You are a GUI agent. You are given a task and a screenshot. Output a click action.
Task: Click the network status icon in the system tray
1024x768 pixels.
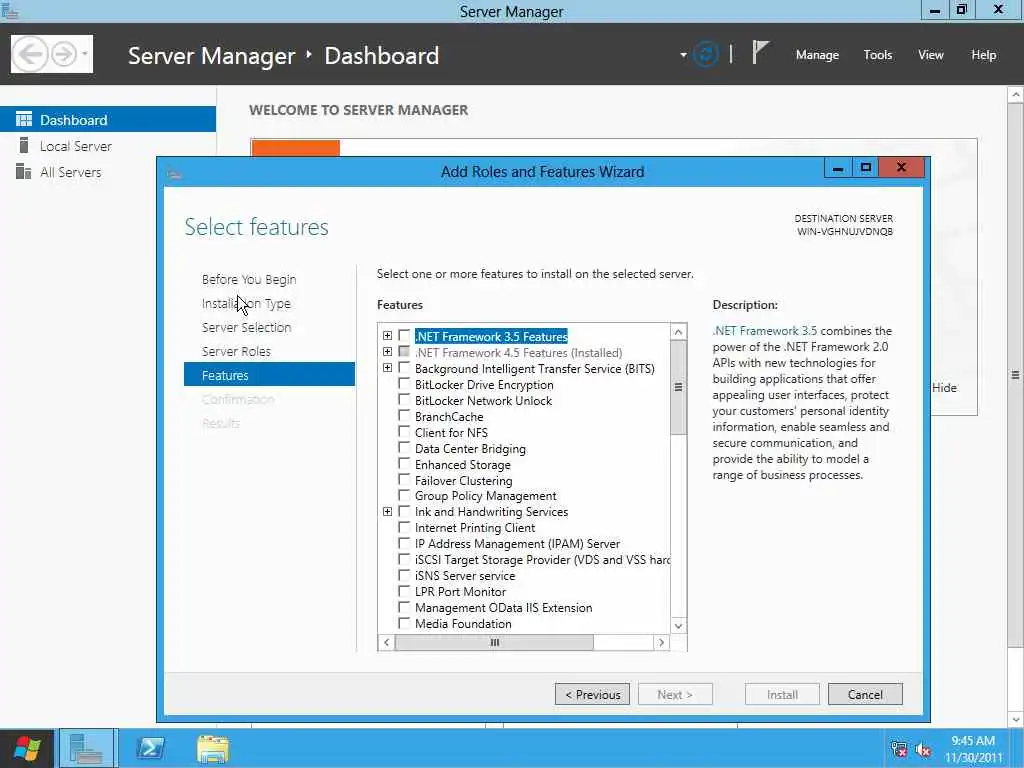[x=899, y=749]
